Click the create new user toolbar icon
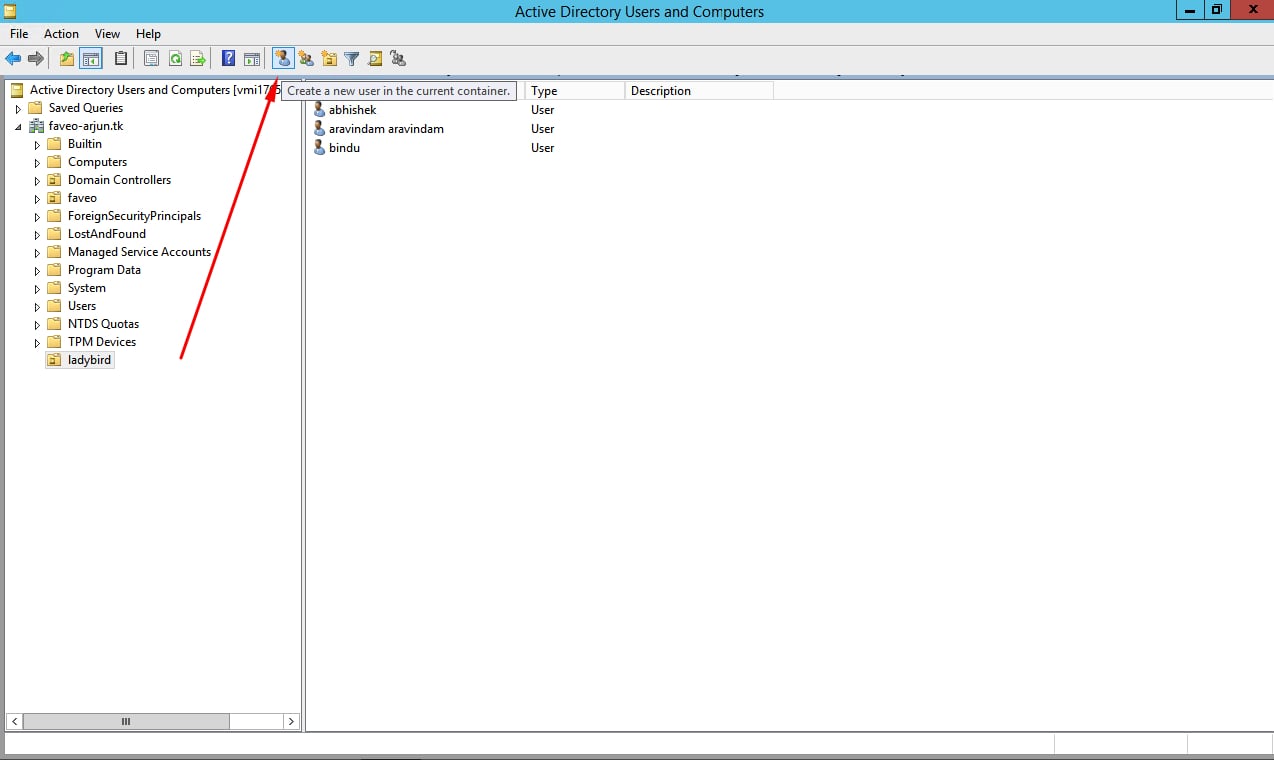Viewport: 1274px width, 760px height. (x=283, y=59)
